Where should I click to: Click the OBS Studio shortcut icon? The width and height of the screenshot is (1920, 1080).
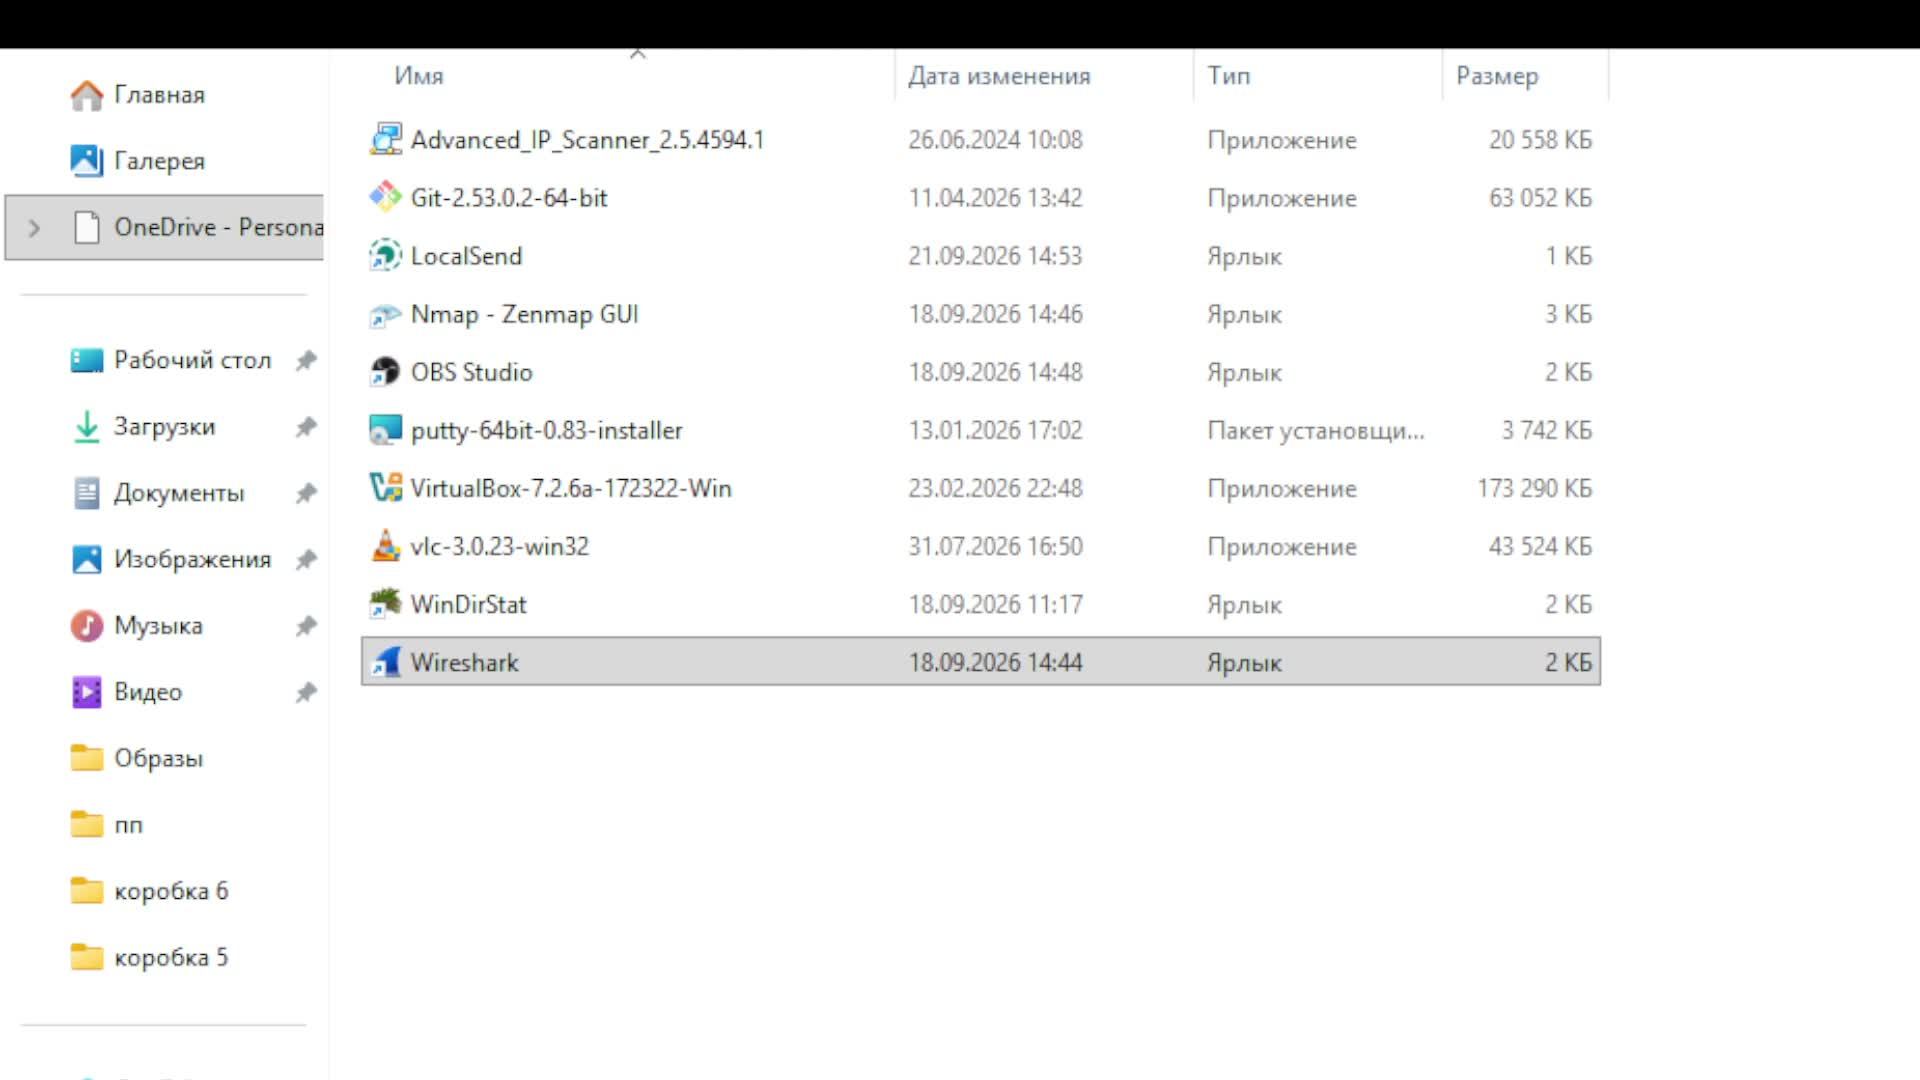pos(385,372)
